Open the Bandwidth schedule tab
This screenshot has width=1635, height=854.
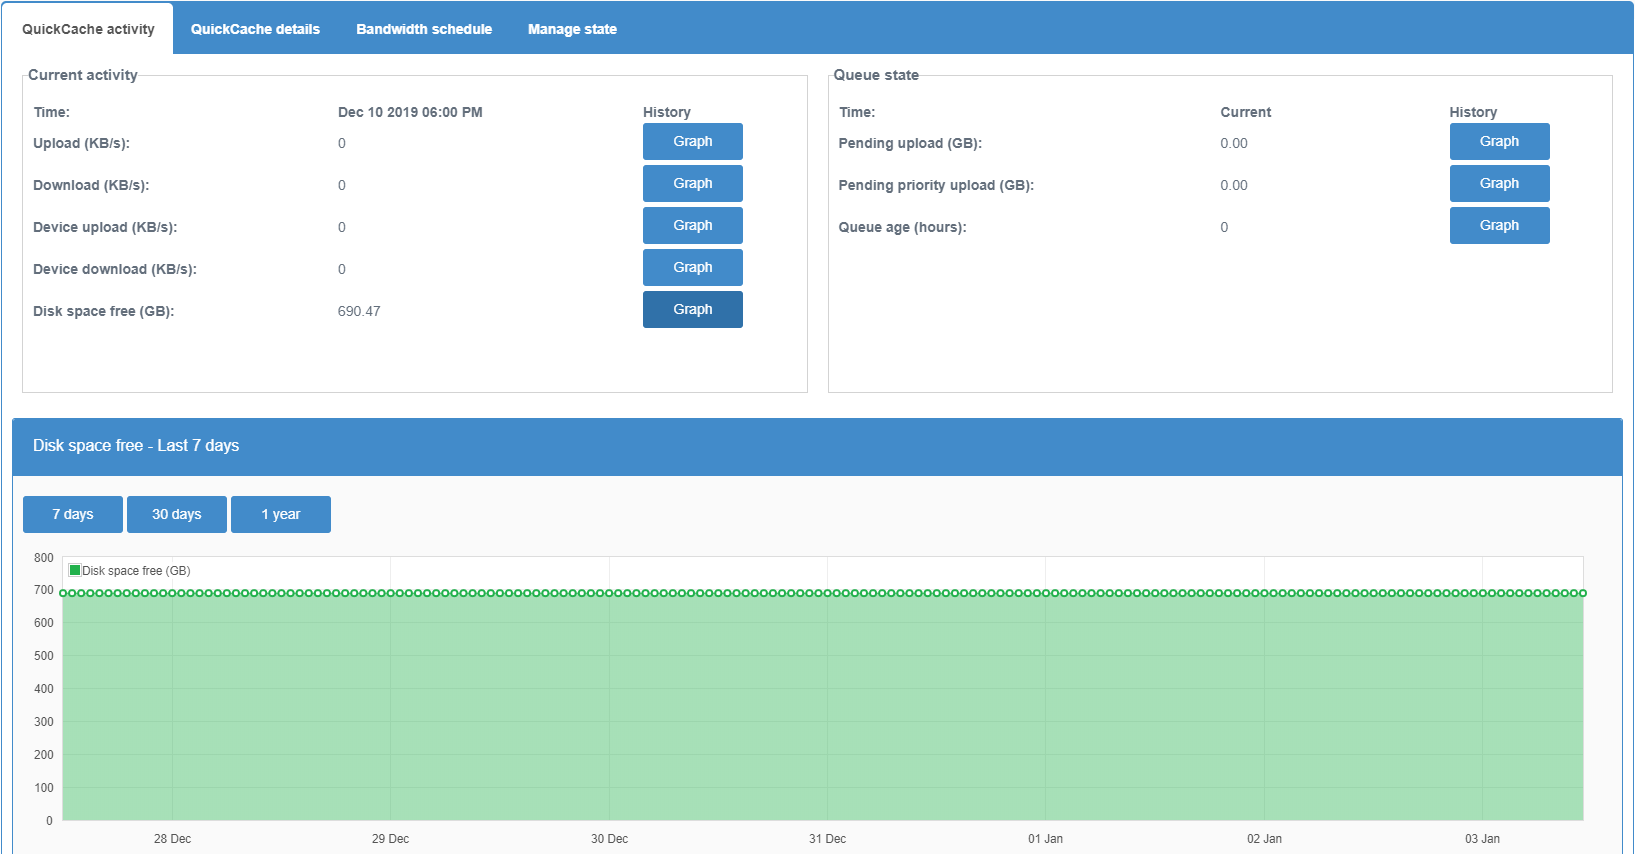click(x=424, y=29)
